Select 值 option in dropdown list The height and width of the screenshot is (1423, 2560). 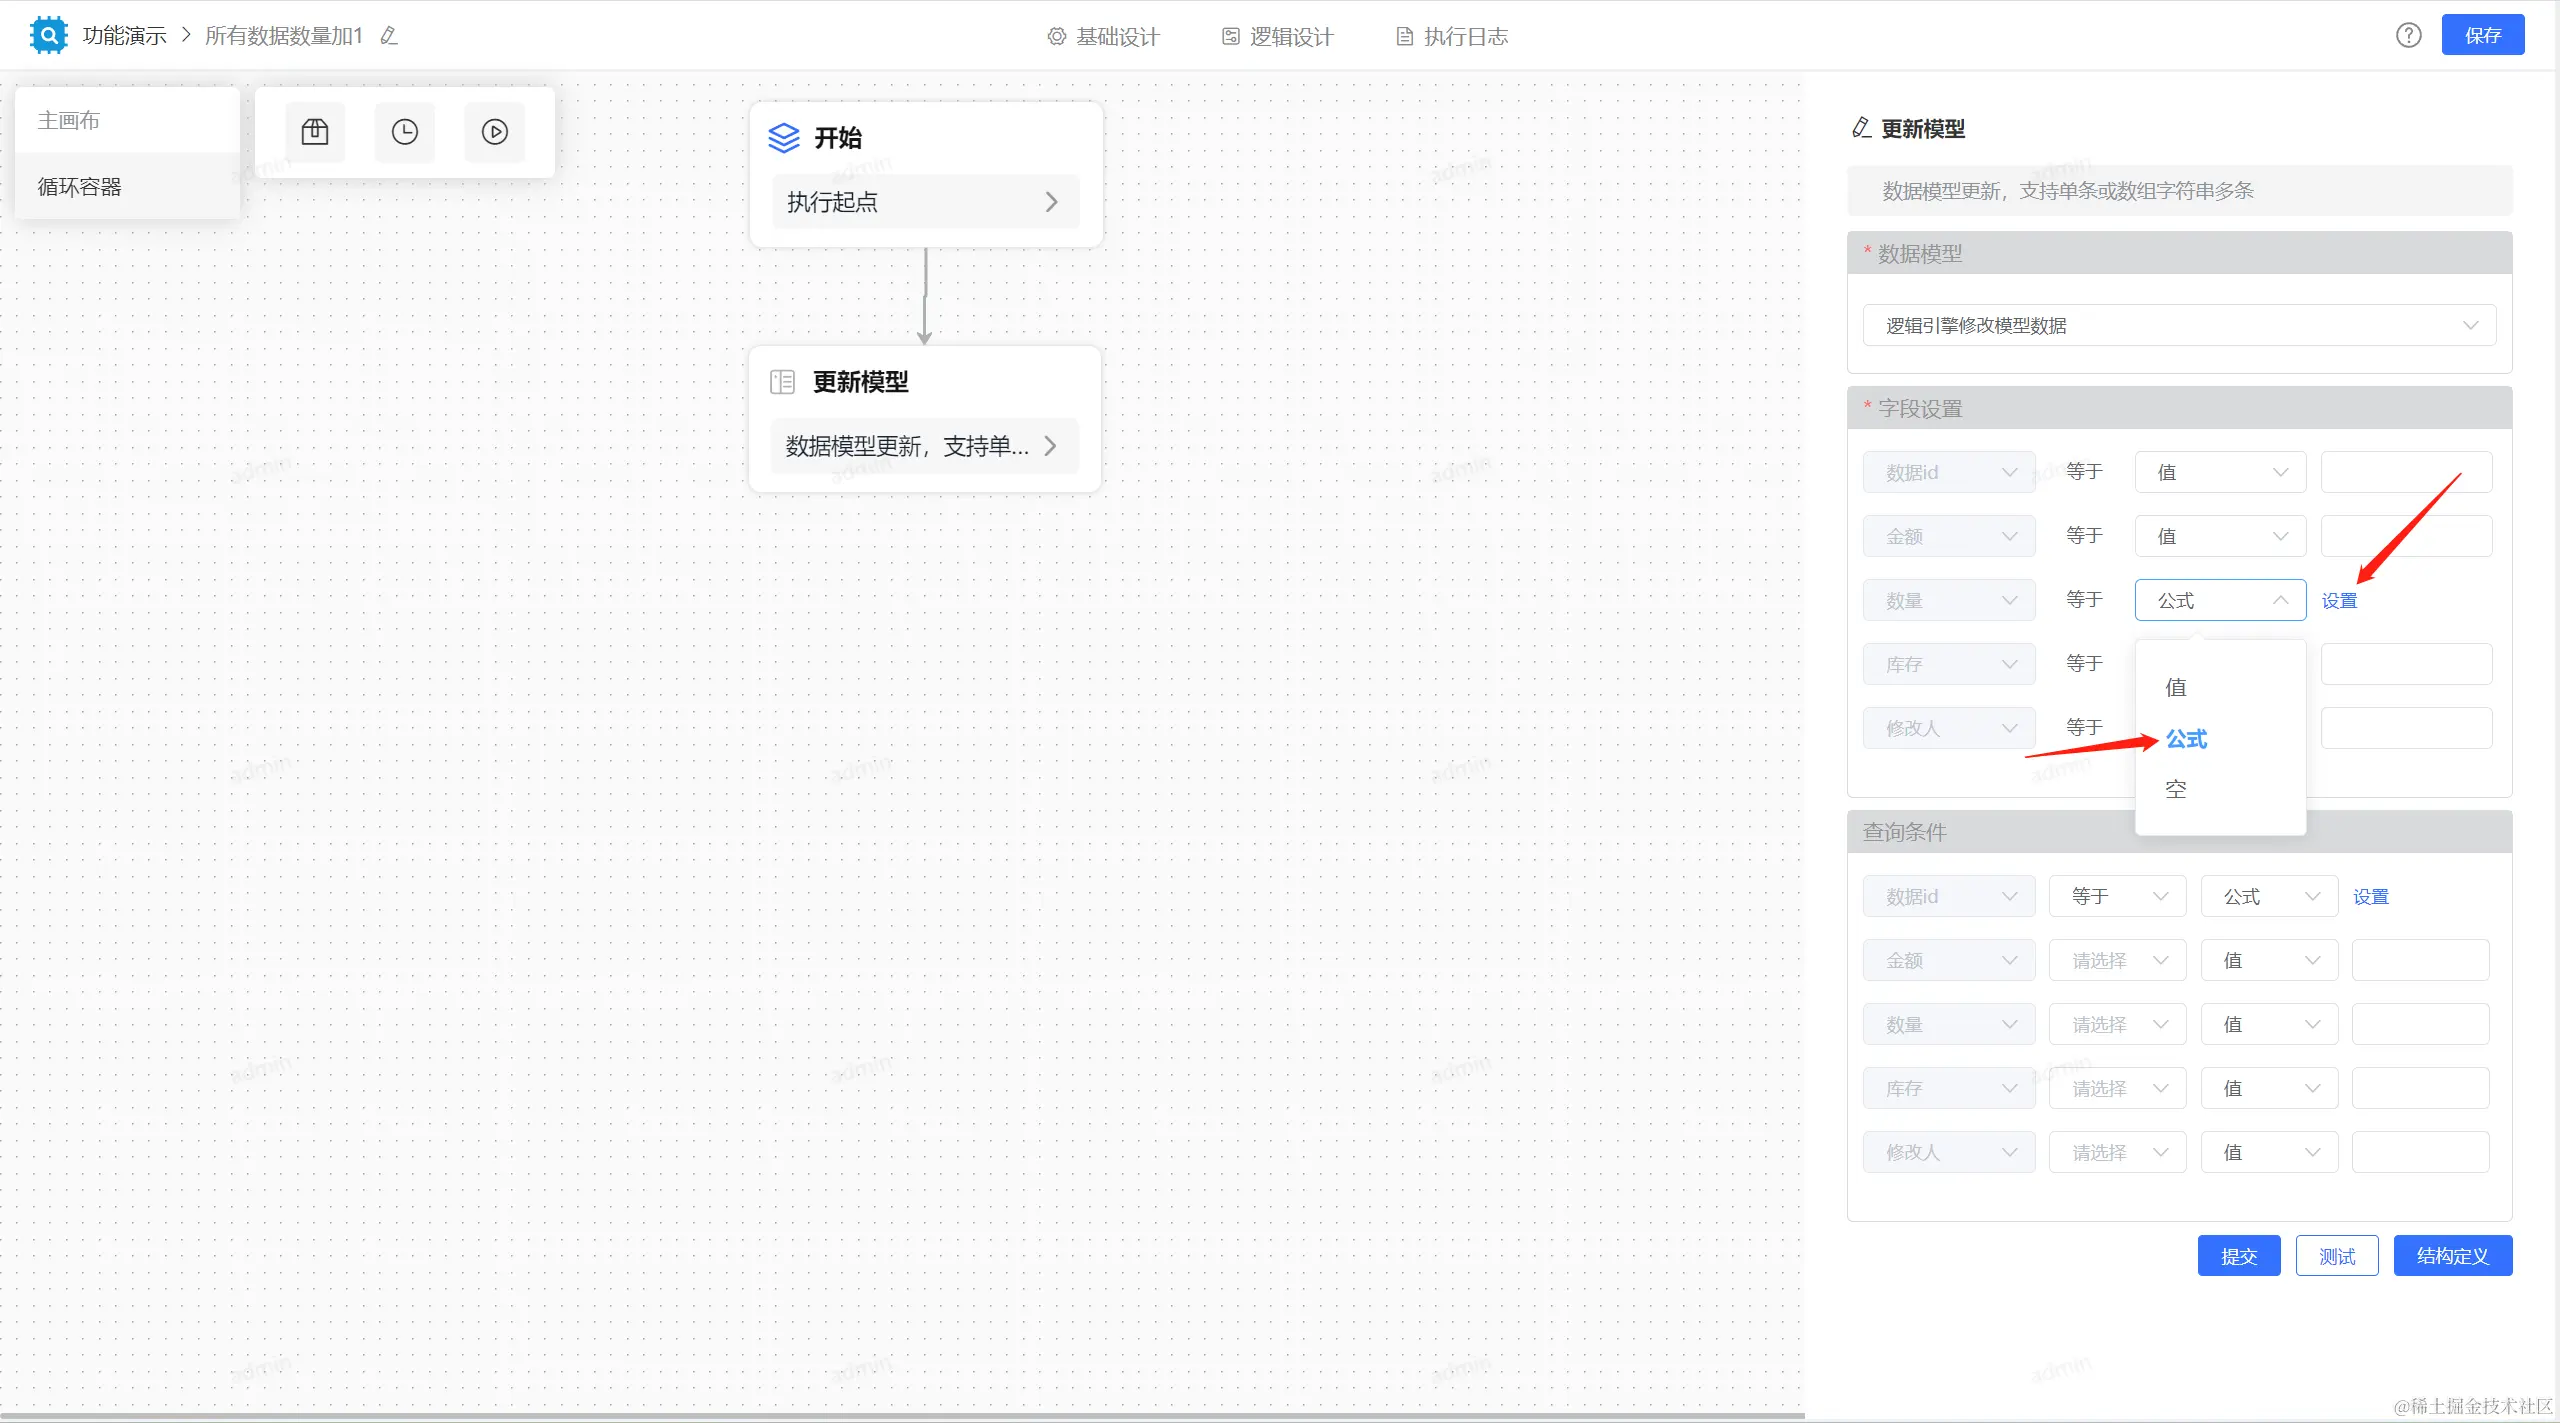[2176, 688]
